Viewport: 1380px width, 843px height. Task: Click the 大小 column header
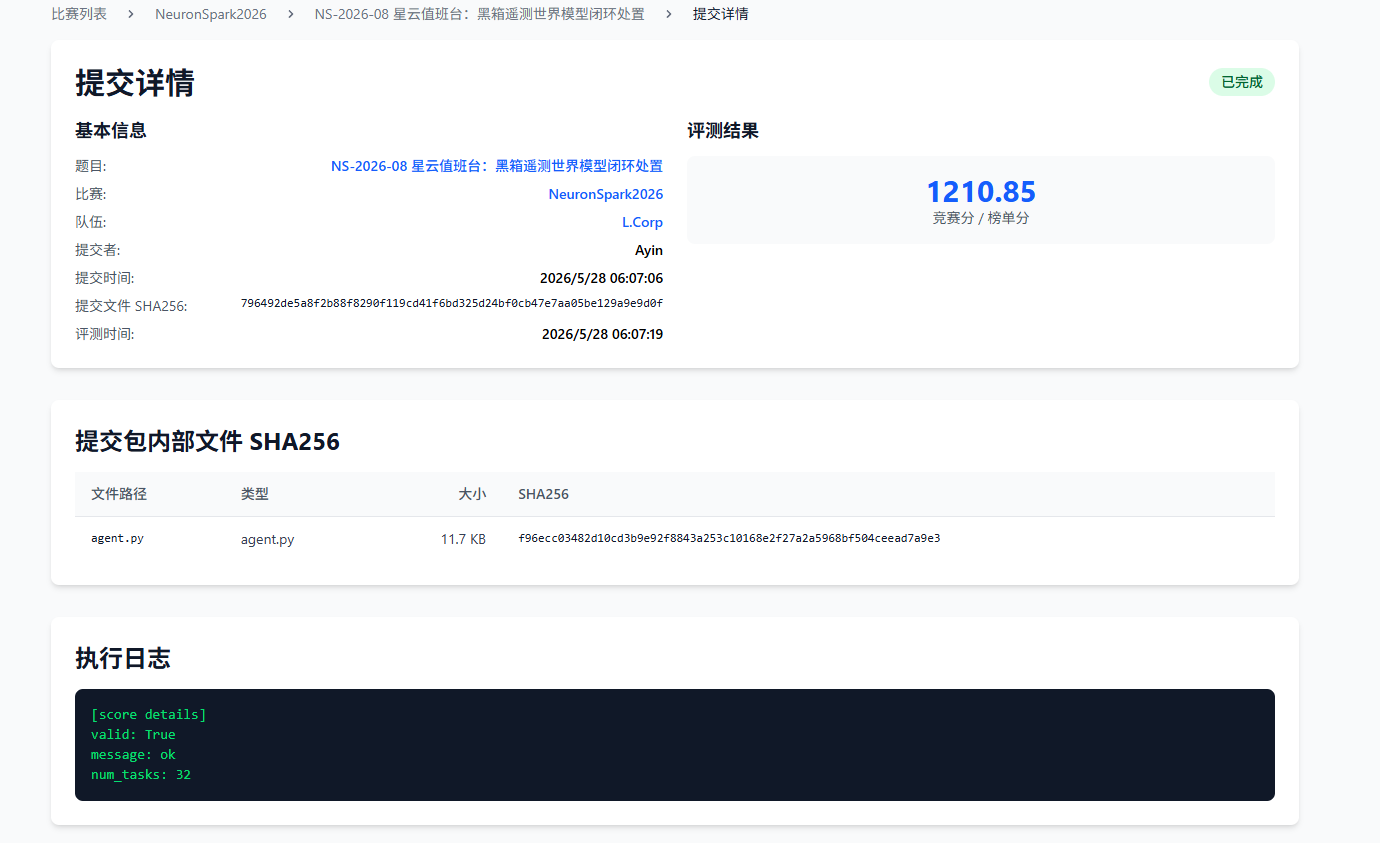472,494
